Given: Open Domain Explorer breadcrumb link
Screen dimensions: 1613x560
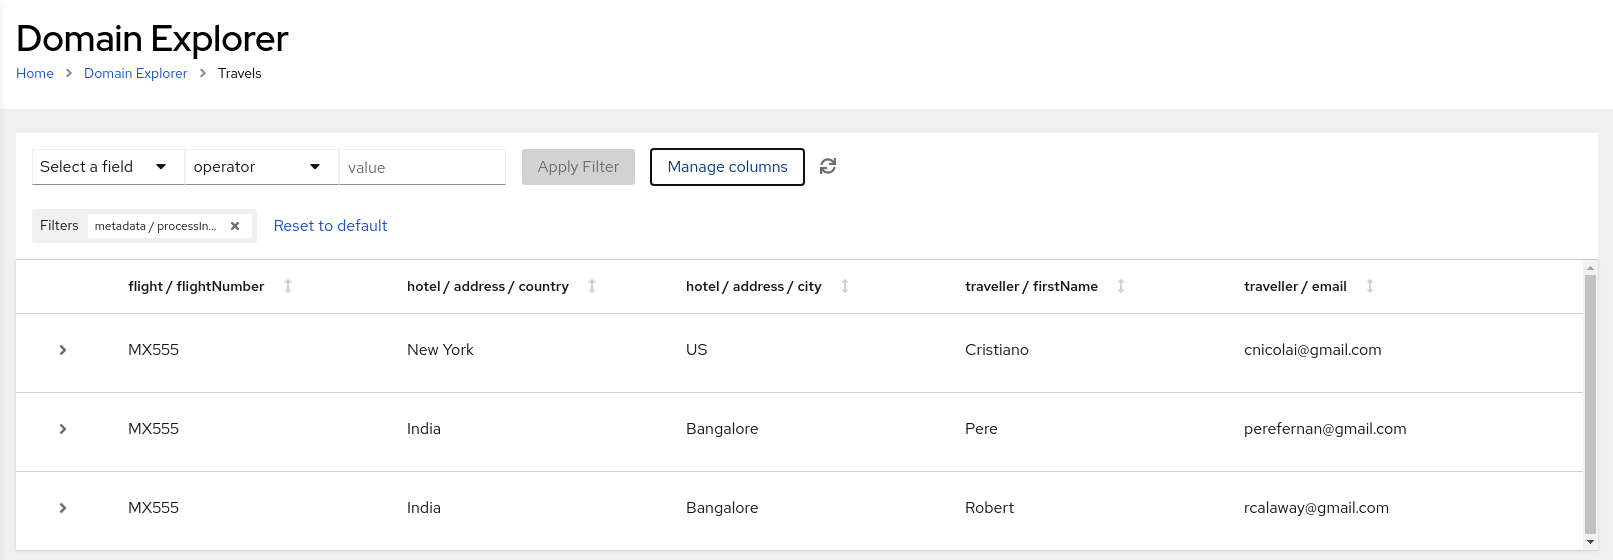Looking at the screenshot, I should pos(136,73).
